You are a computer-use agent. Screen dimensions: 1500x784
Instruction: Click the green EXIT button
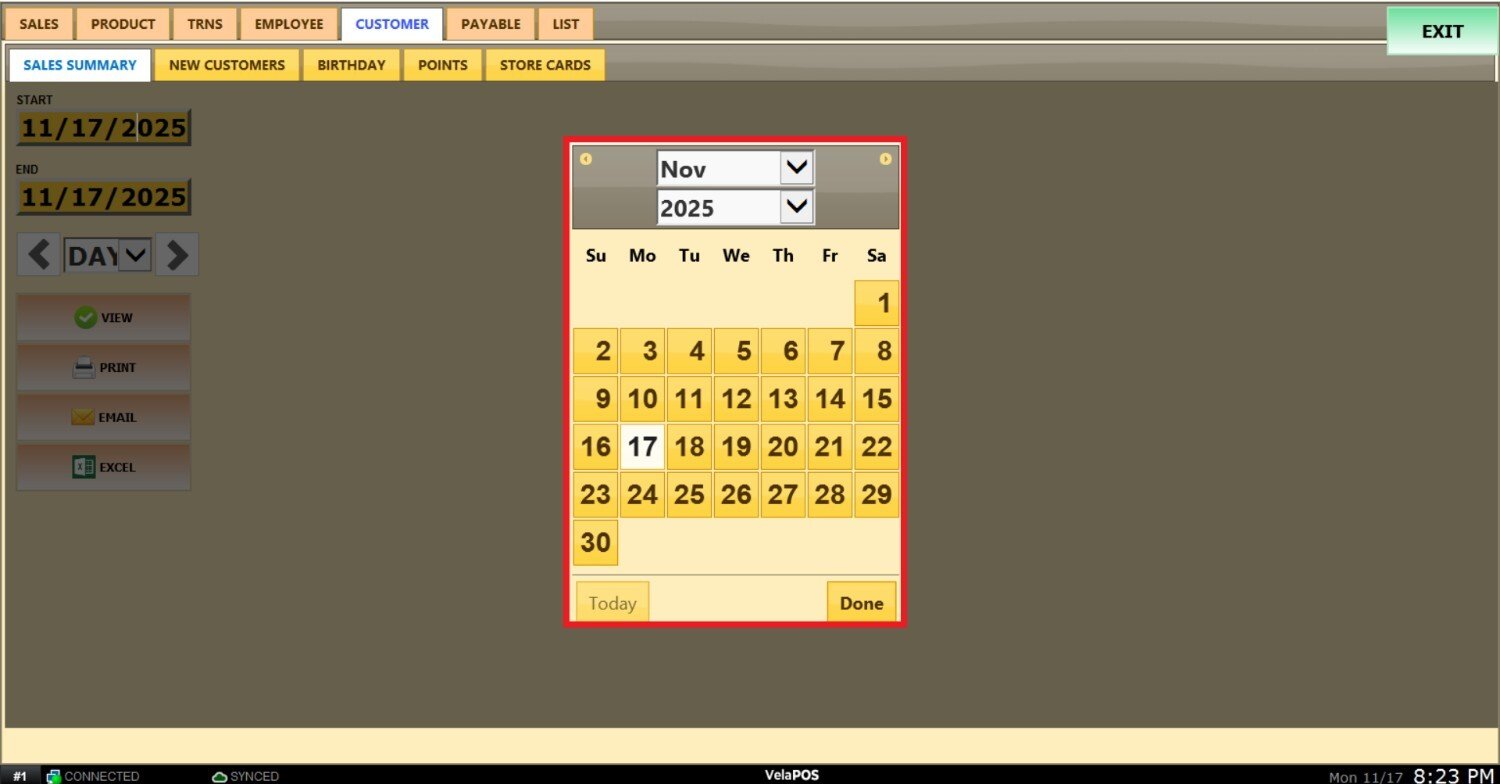tap(1442, 31)
